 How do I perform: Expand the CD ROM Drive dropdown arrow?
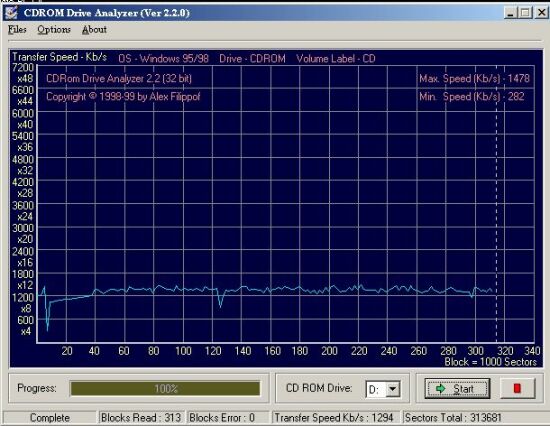click(393, 389)
